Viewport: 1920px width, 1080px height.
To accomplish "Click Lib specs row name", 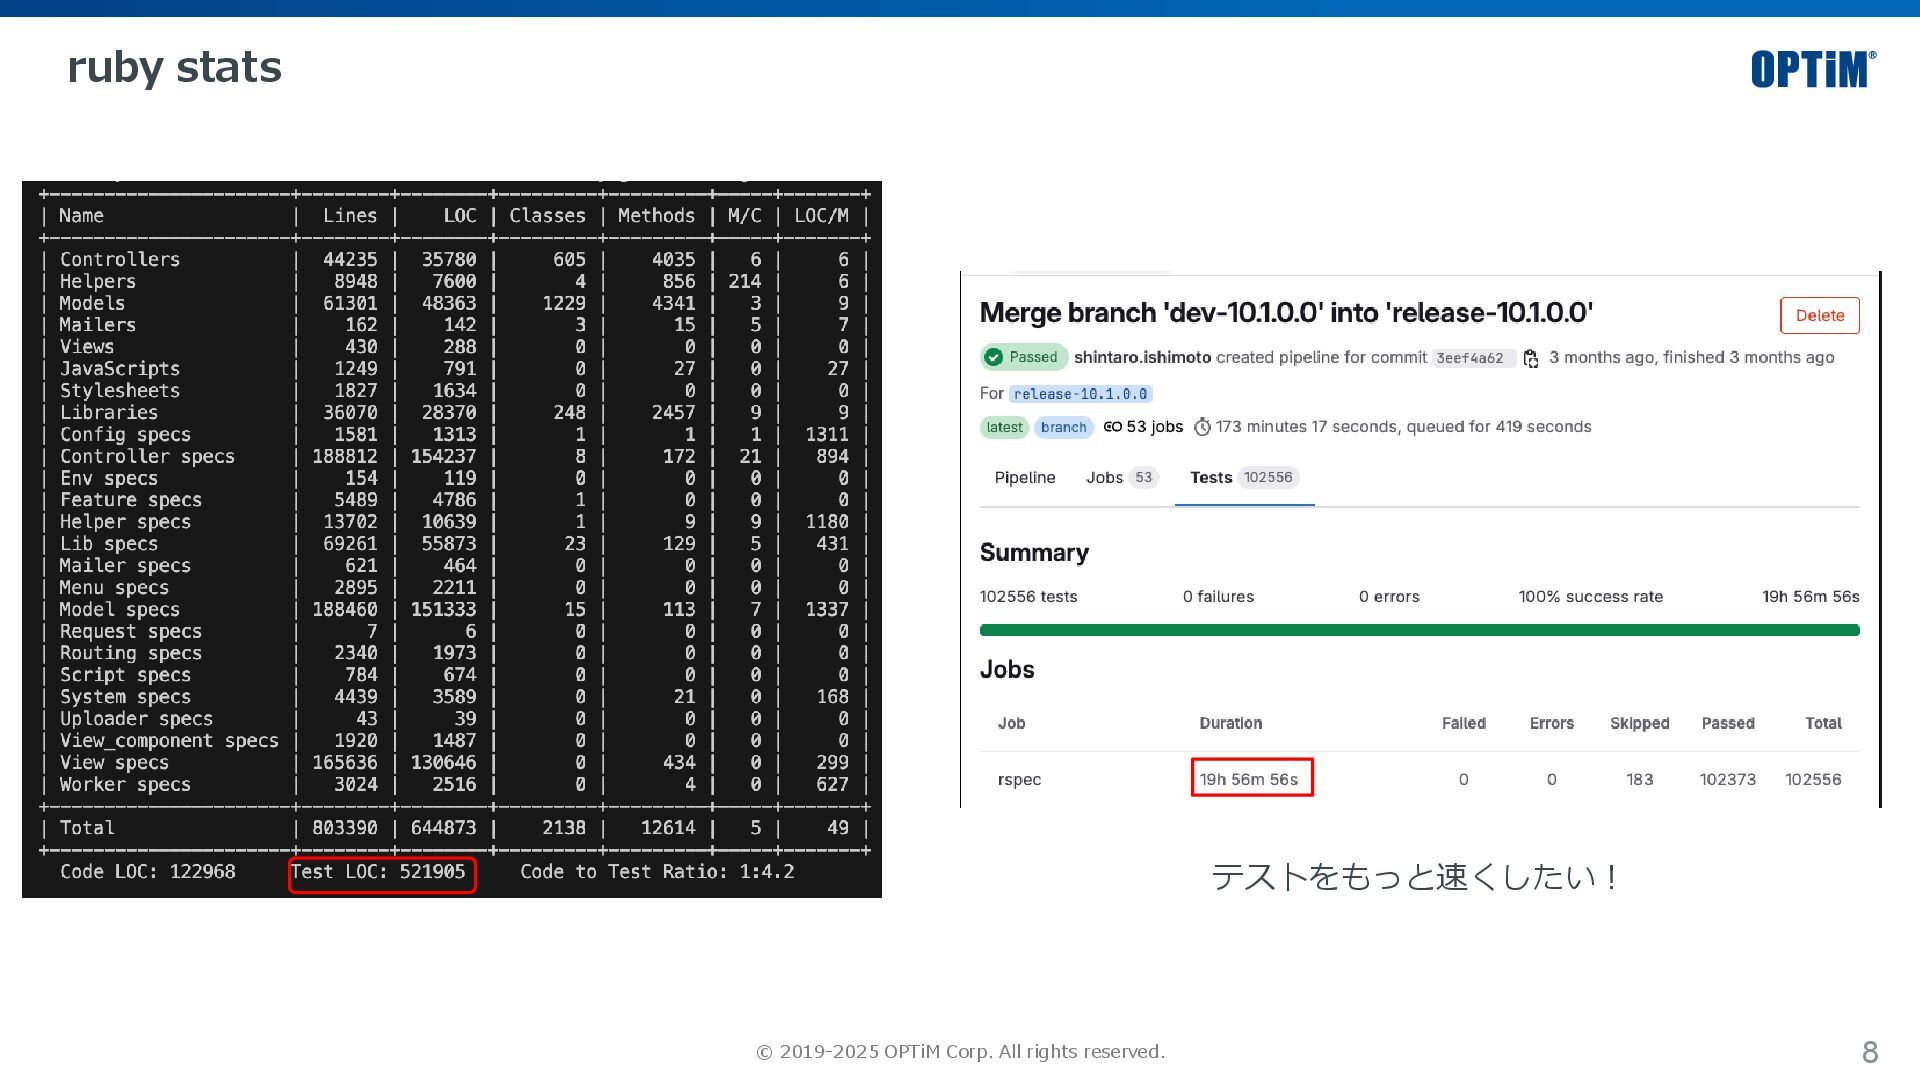I will tap(108, 544).
